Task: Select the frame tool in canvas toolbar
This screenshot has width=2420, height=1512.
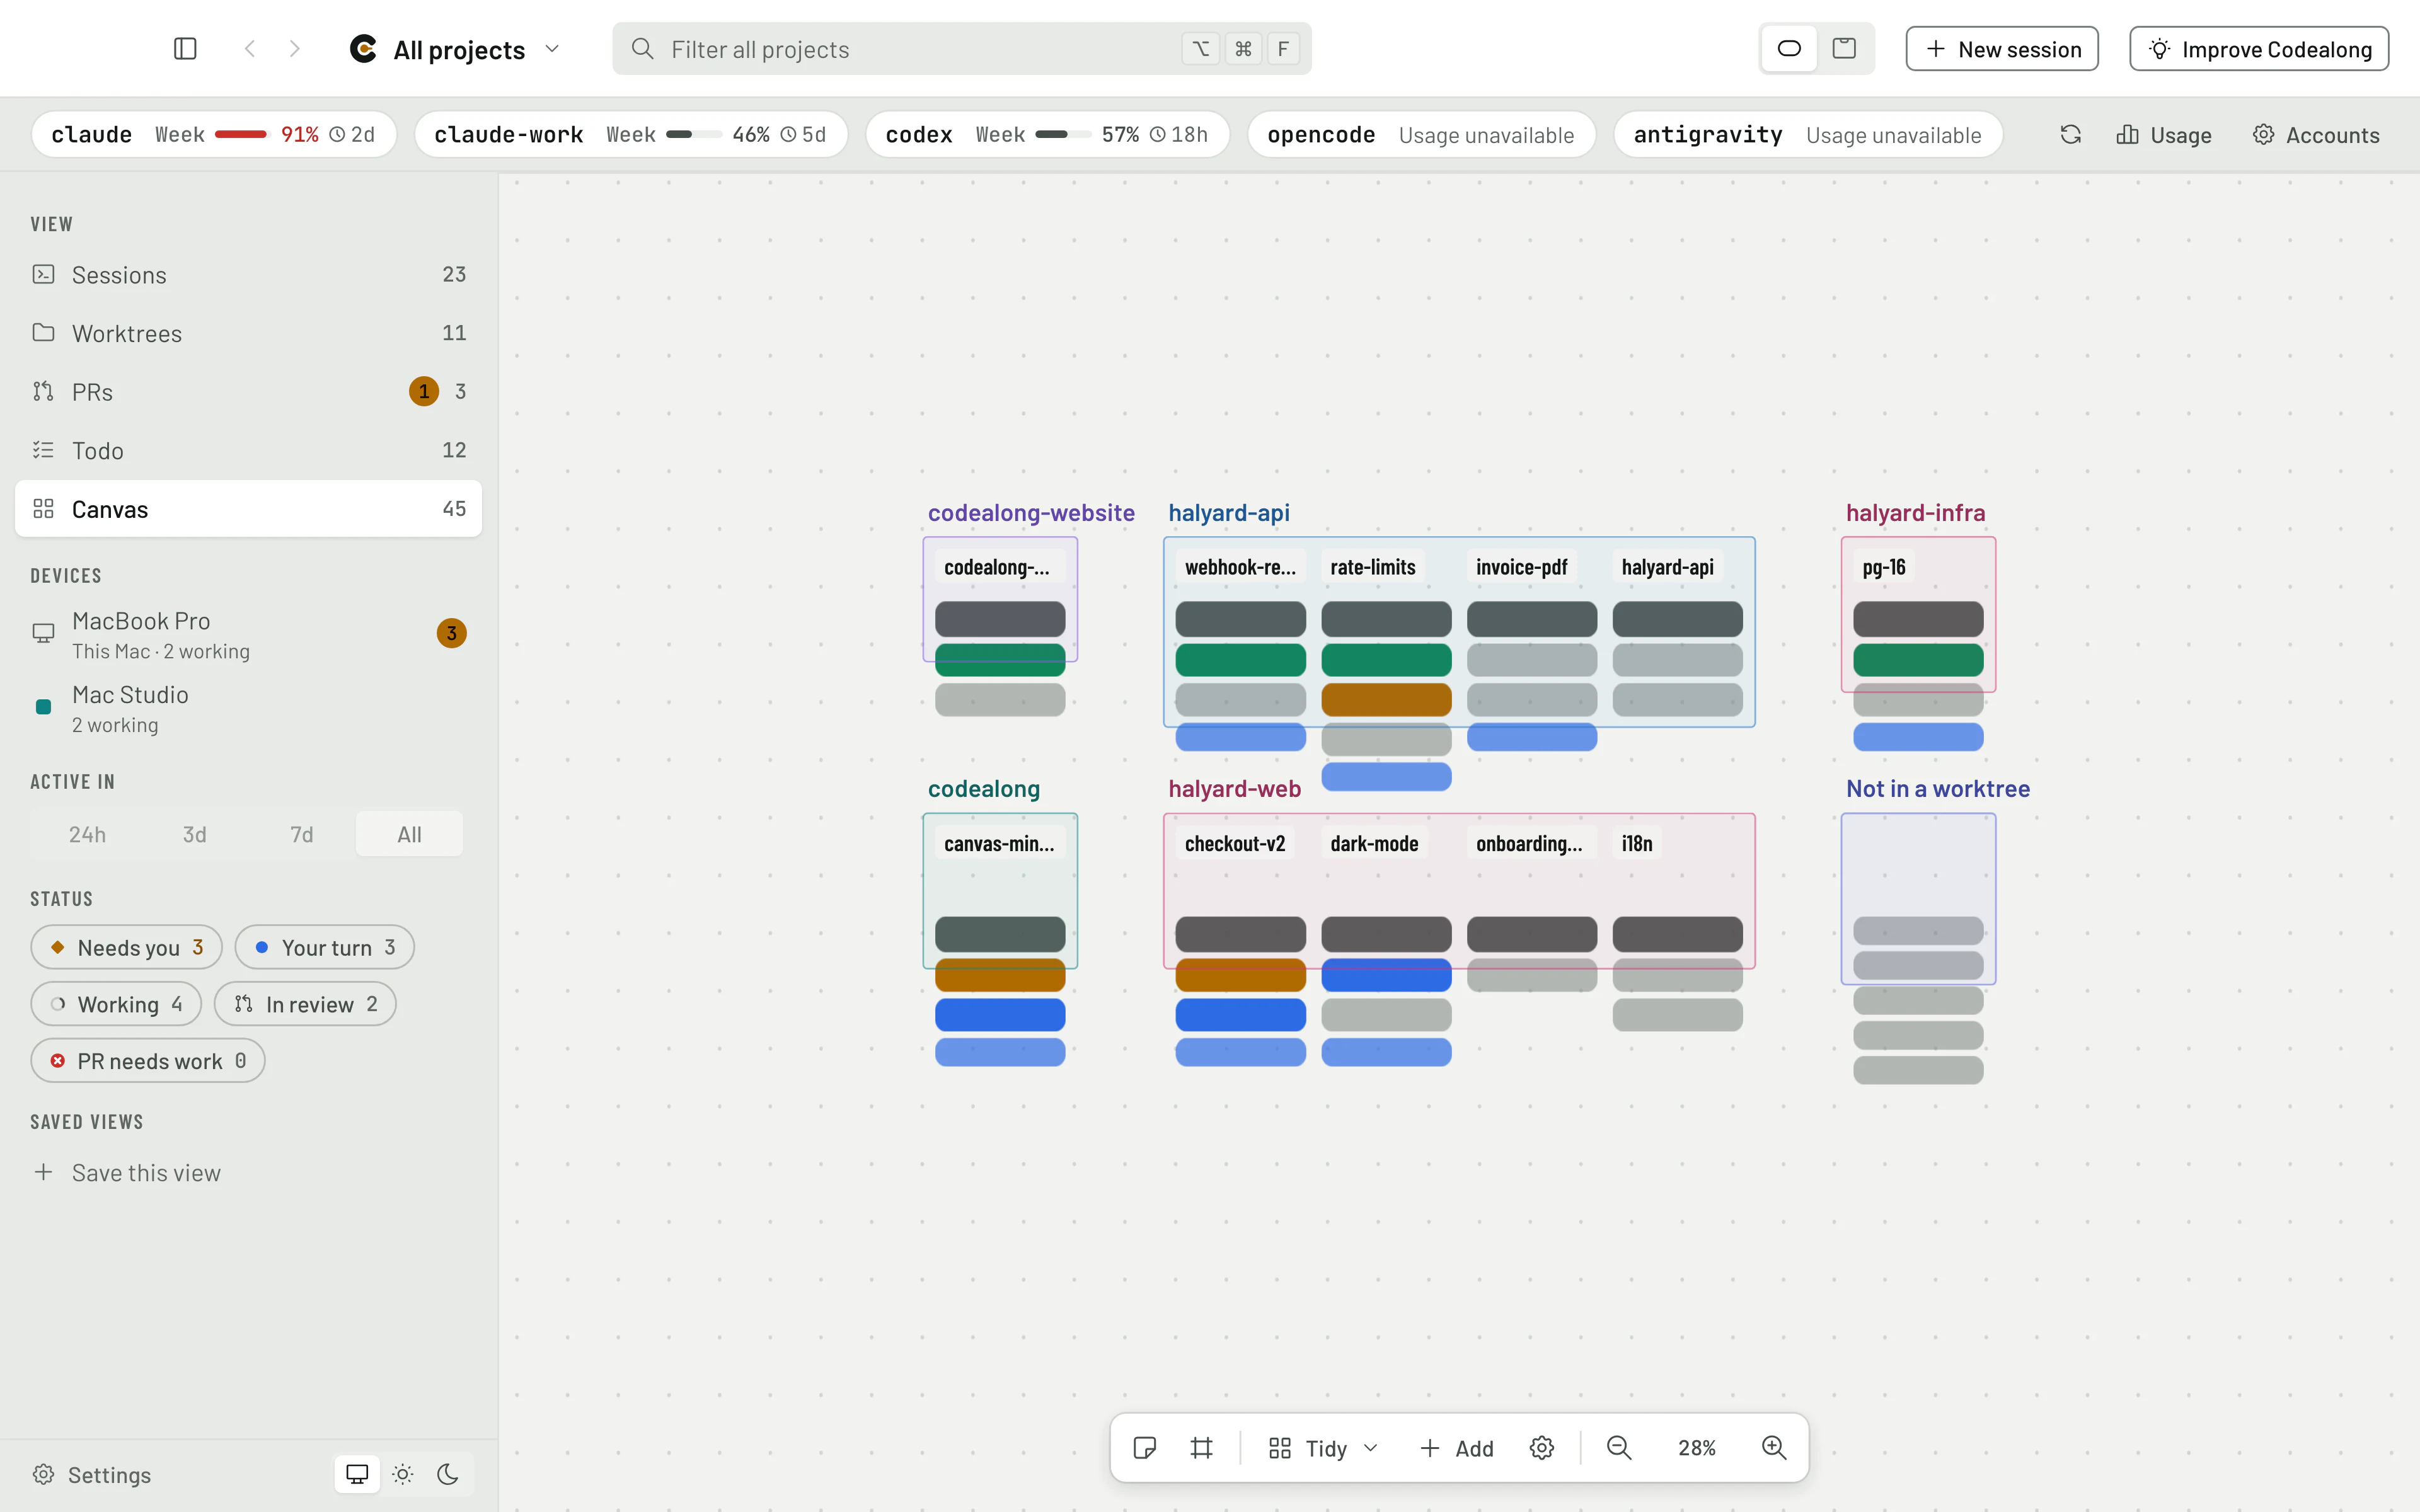Action: tap(1202, 1448)
